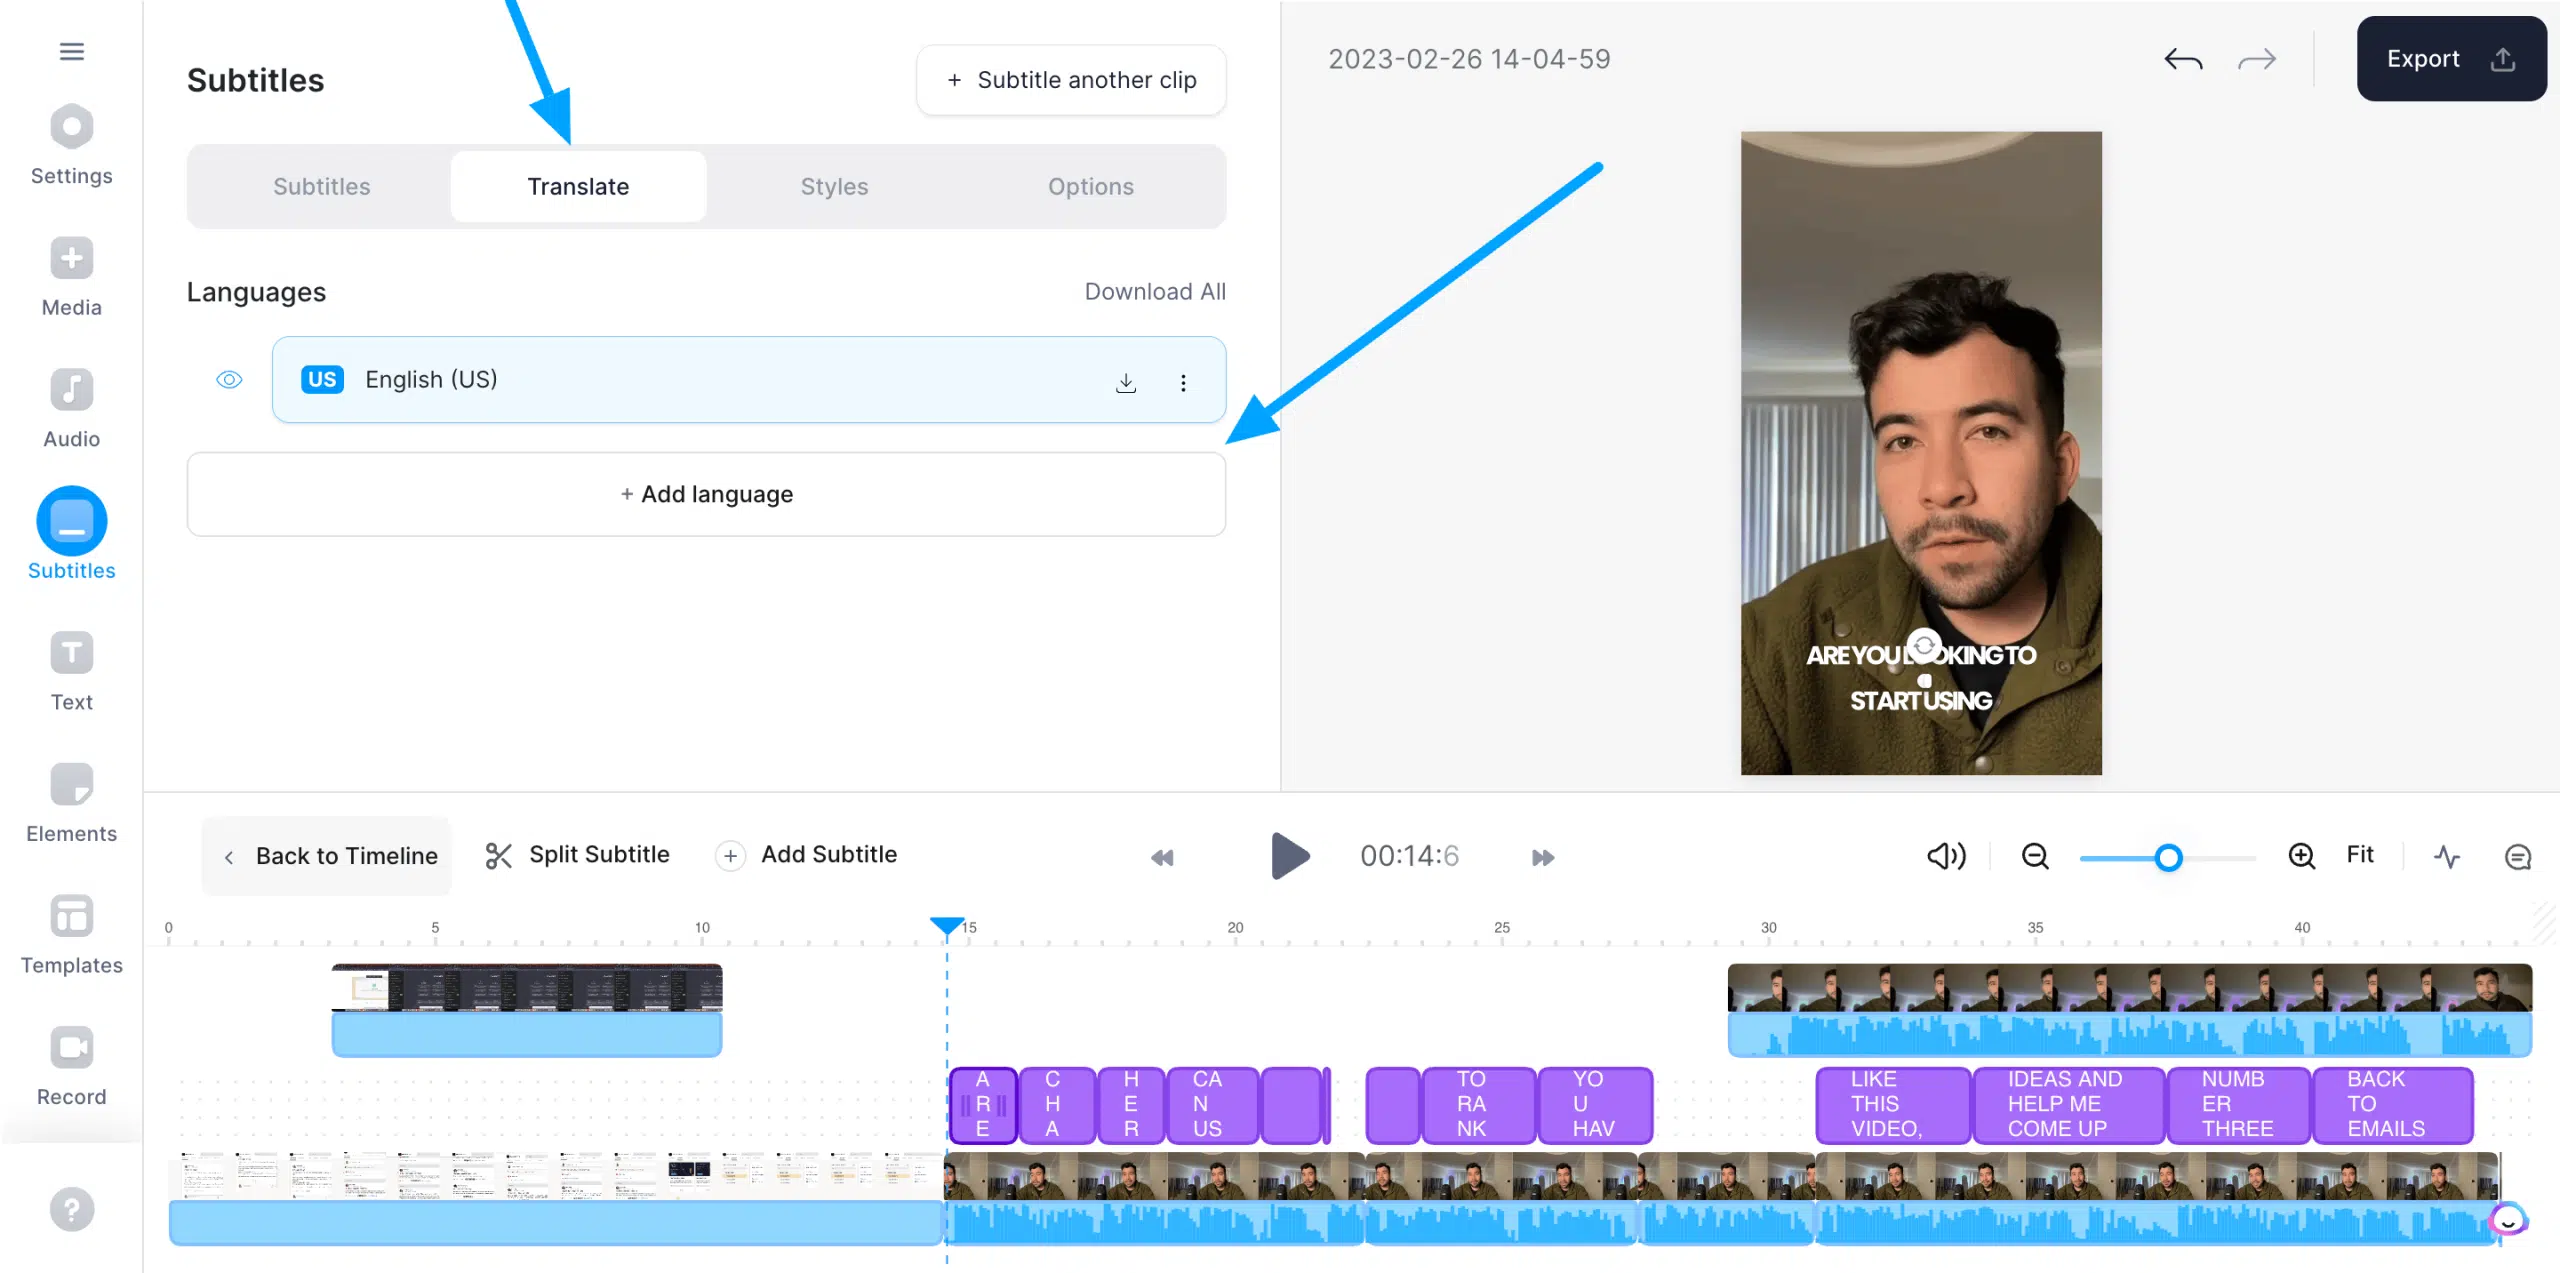
Task: Toggle visibility eye icon for English (US)
Action: point(229,379)
